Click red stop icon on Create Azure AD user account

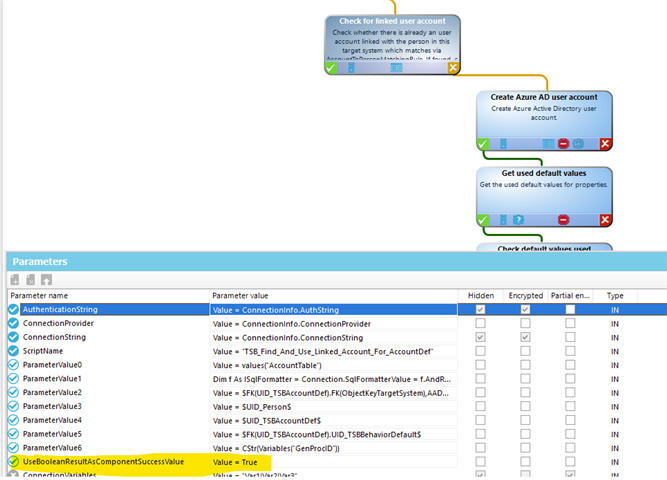coord(563,144)
